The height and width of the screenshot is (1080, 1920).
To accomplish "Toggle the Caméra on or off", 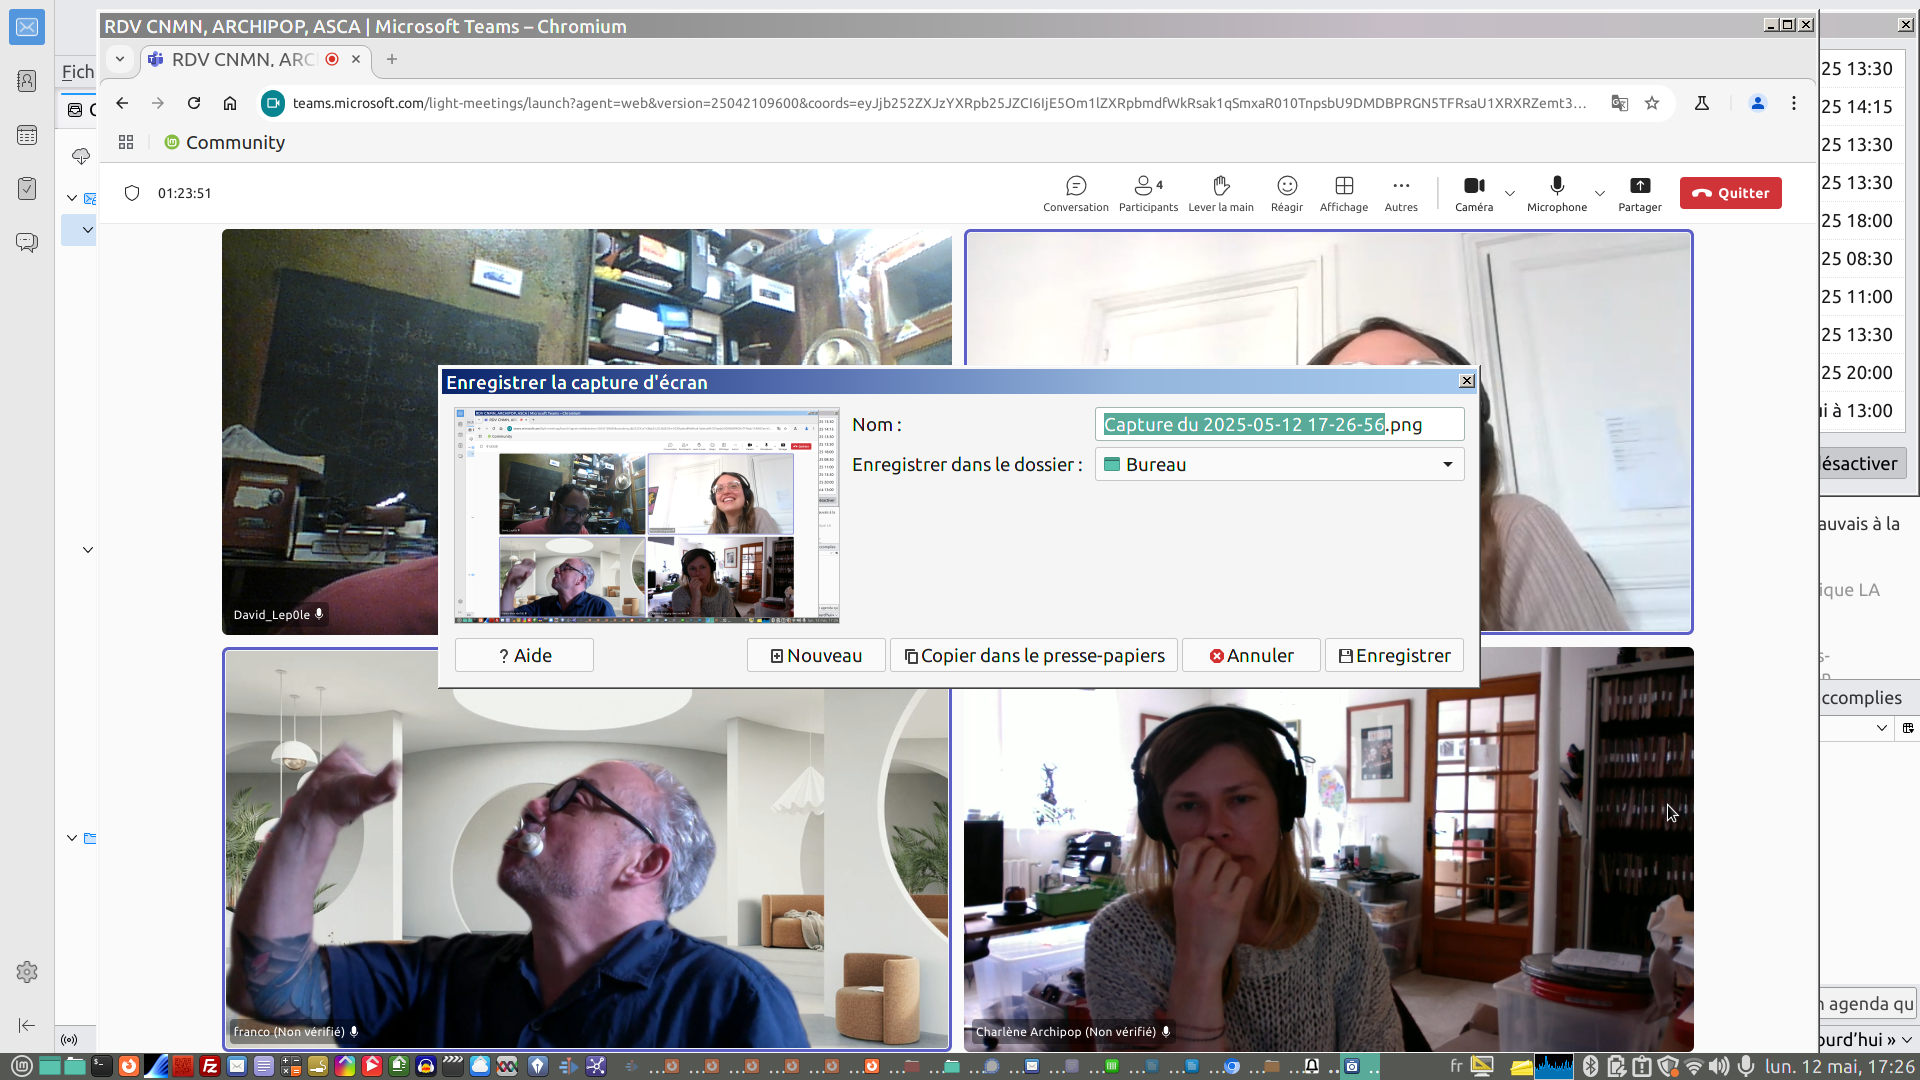I will click(1473, 193).
